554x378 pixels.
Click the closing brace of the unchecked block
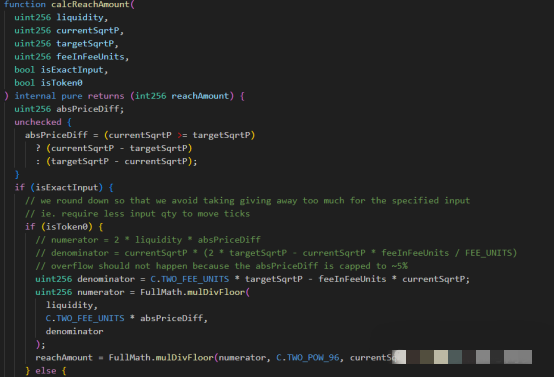(x=17, y=174)
